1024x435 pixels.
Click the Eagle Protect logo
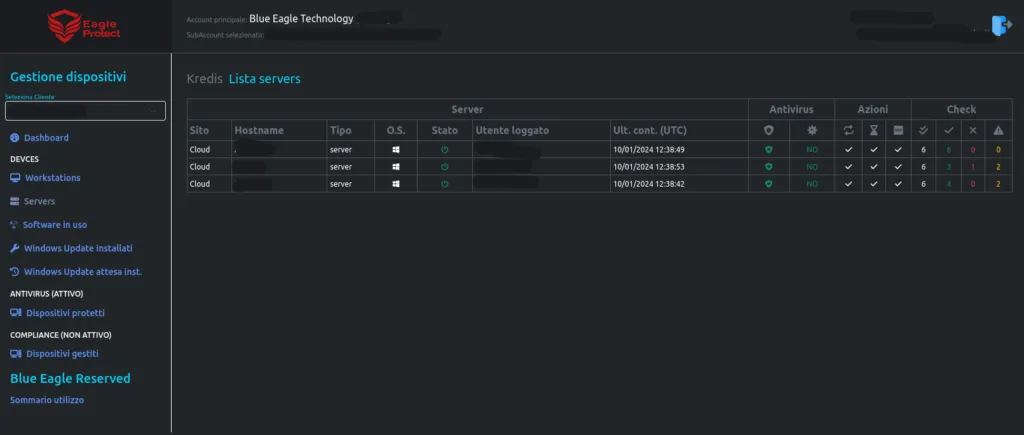tap(84, 28)
